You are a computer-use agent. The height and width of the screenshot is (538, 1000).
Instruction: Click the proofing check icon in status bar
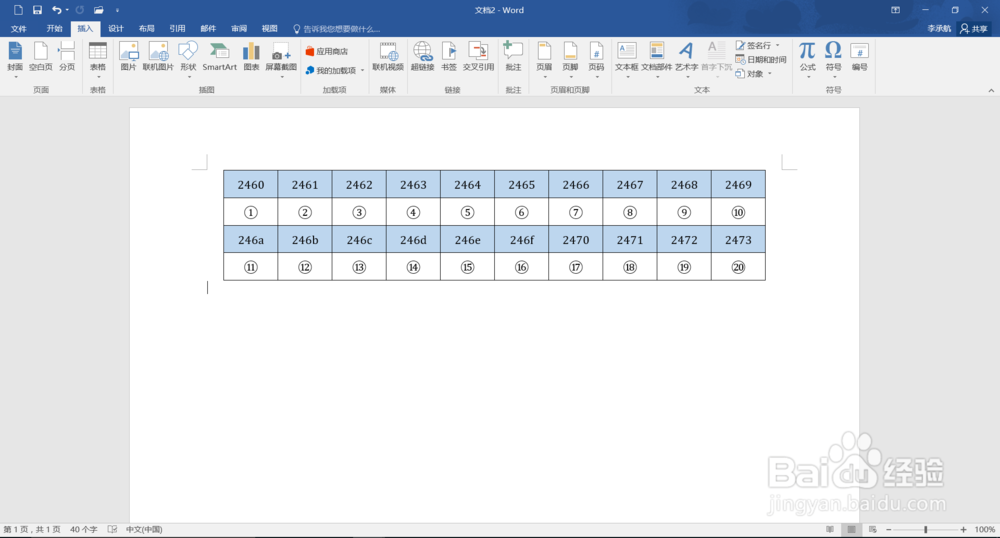click(112, 529)
